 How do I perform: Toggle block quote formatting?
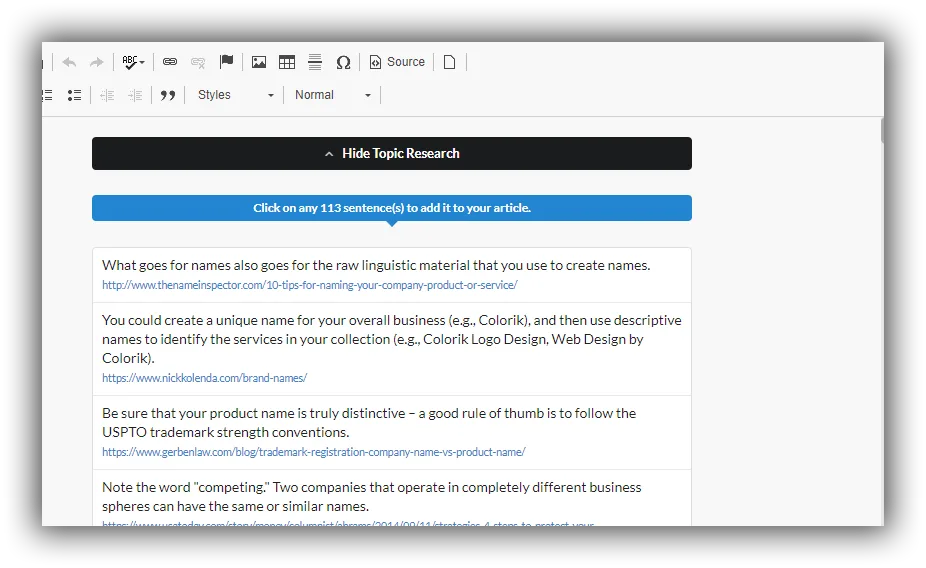click(168, 95)
